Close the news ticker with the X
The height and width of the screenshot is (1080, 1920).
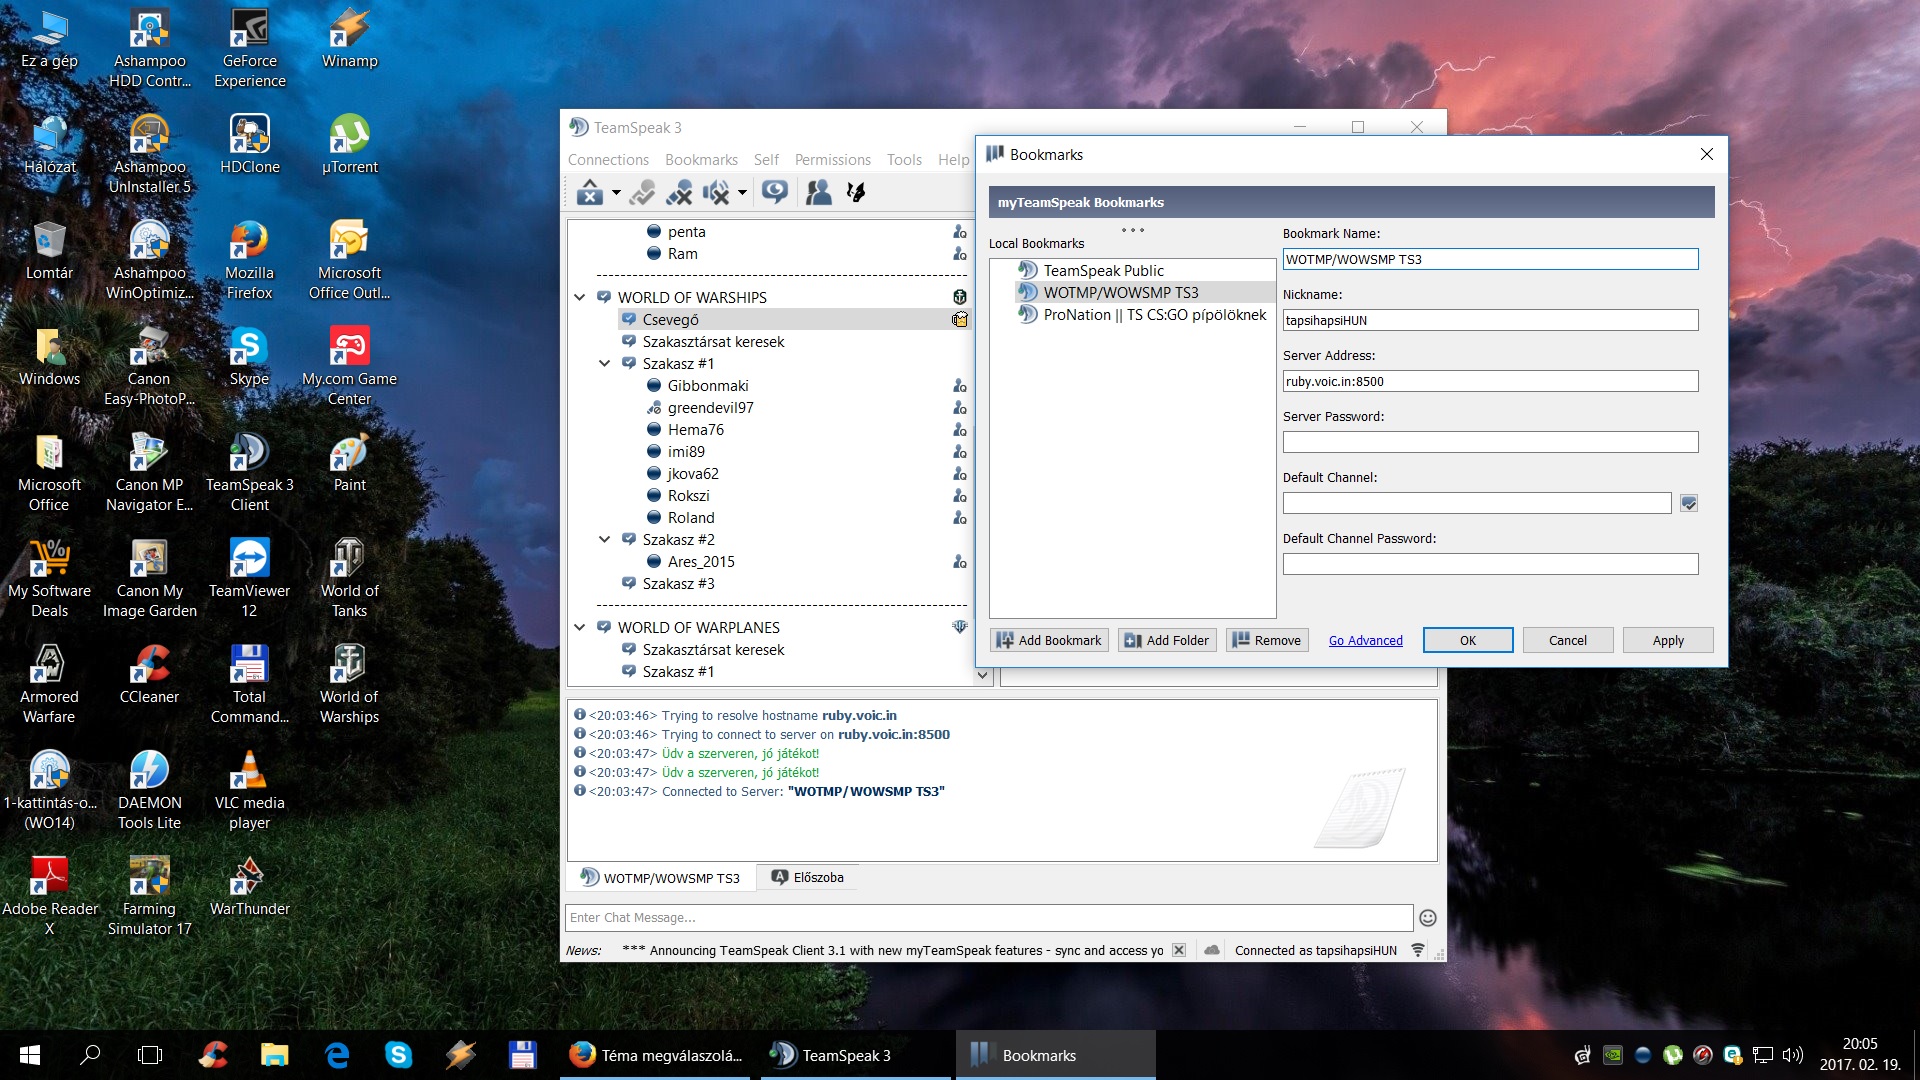tap(1179, 950)
